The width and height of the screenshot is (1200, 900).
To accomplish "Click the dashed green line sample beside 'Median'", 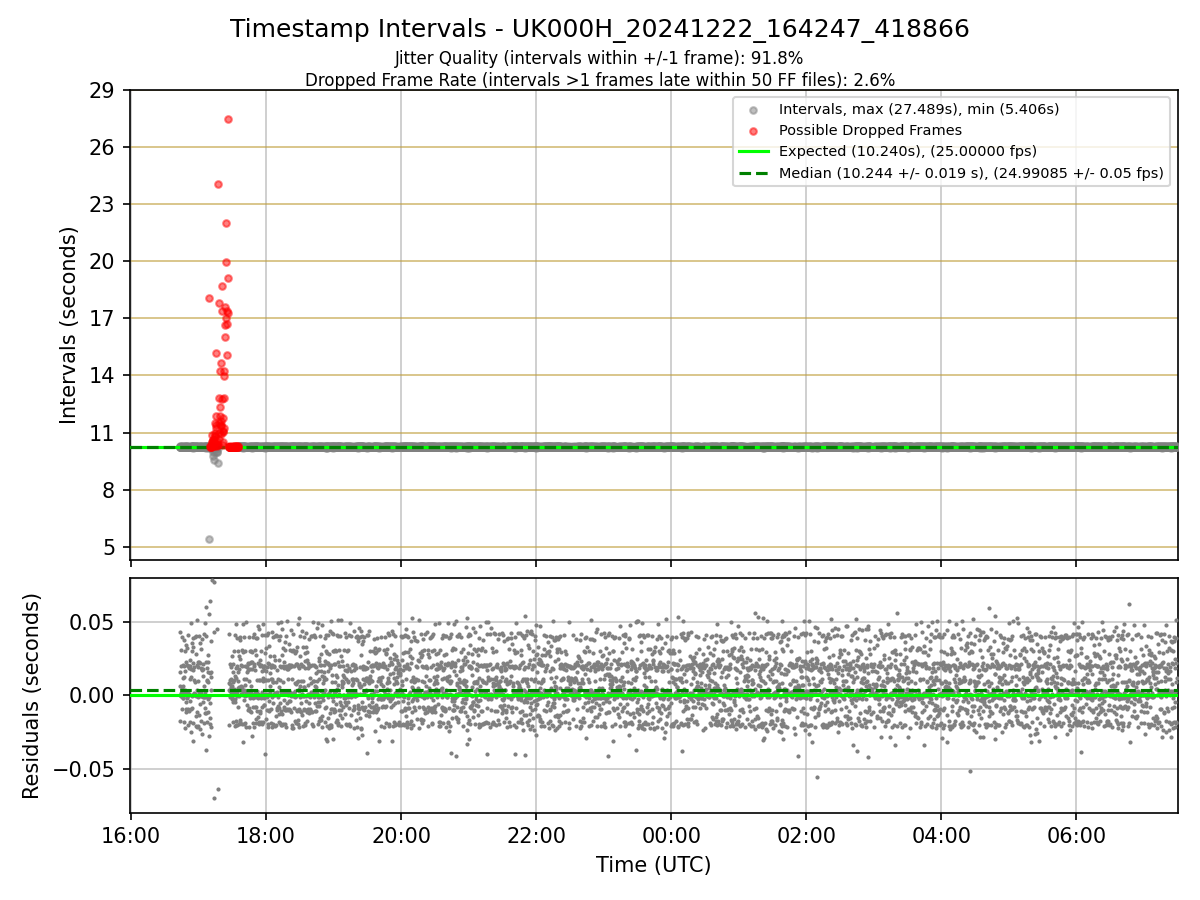I will point(753,173).
